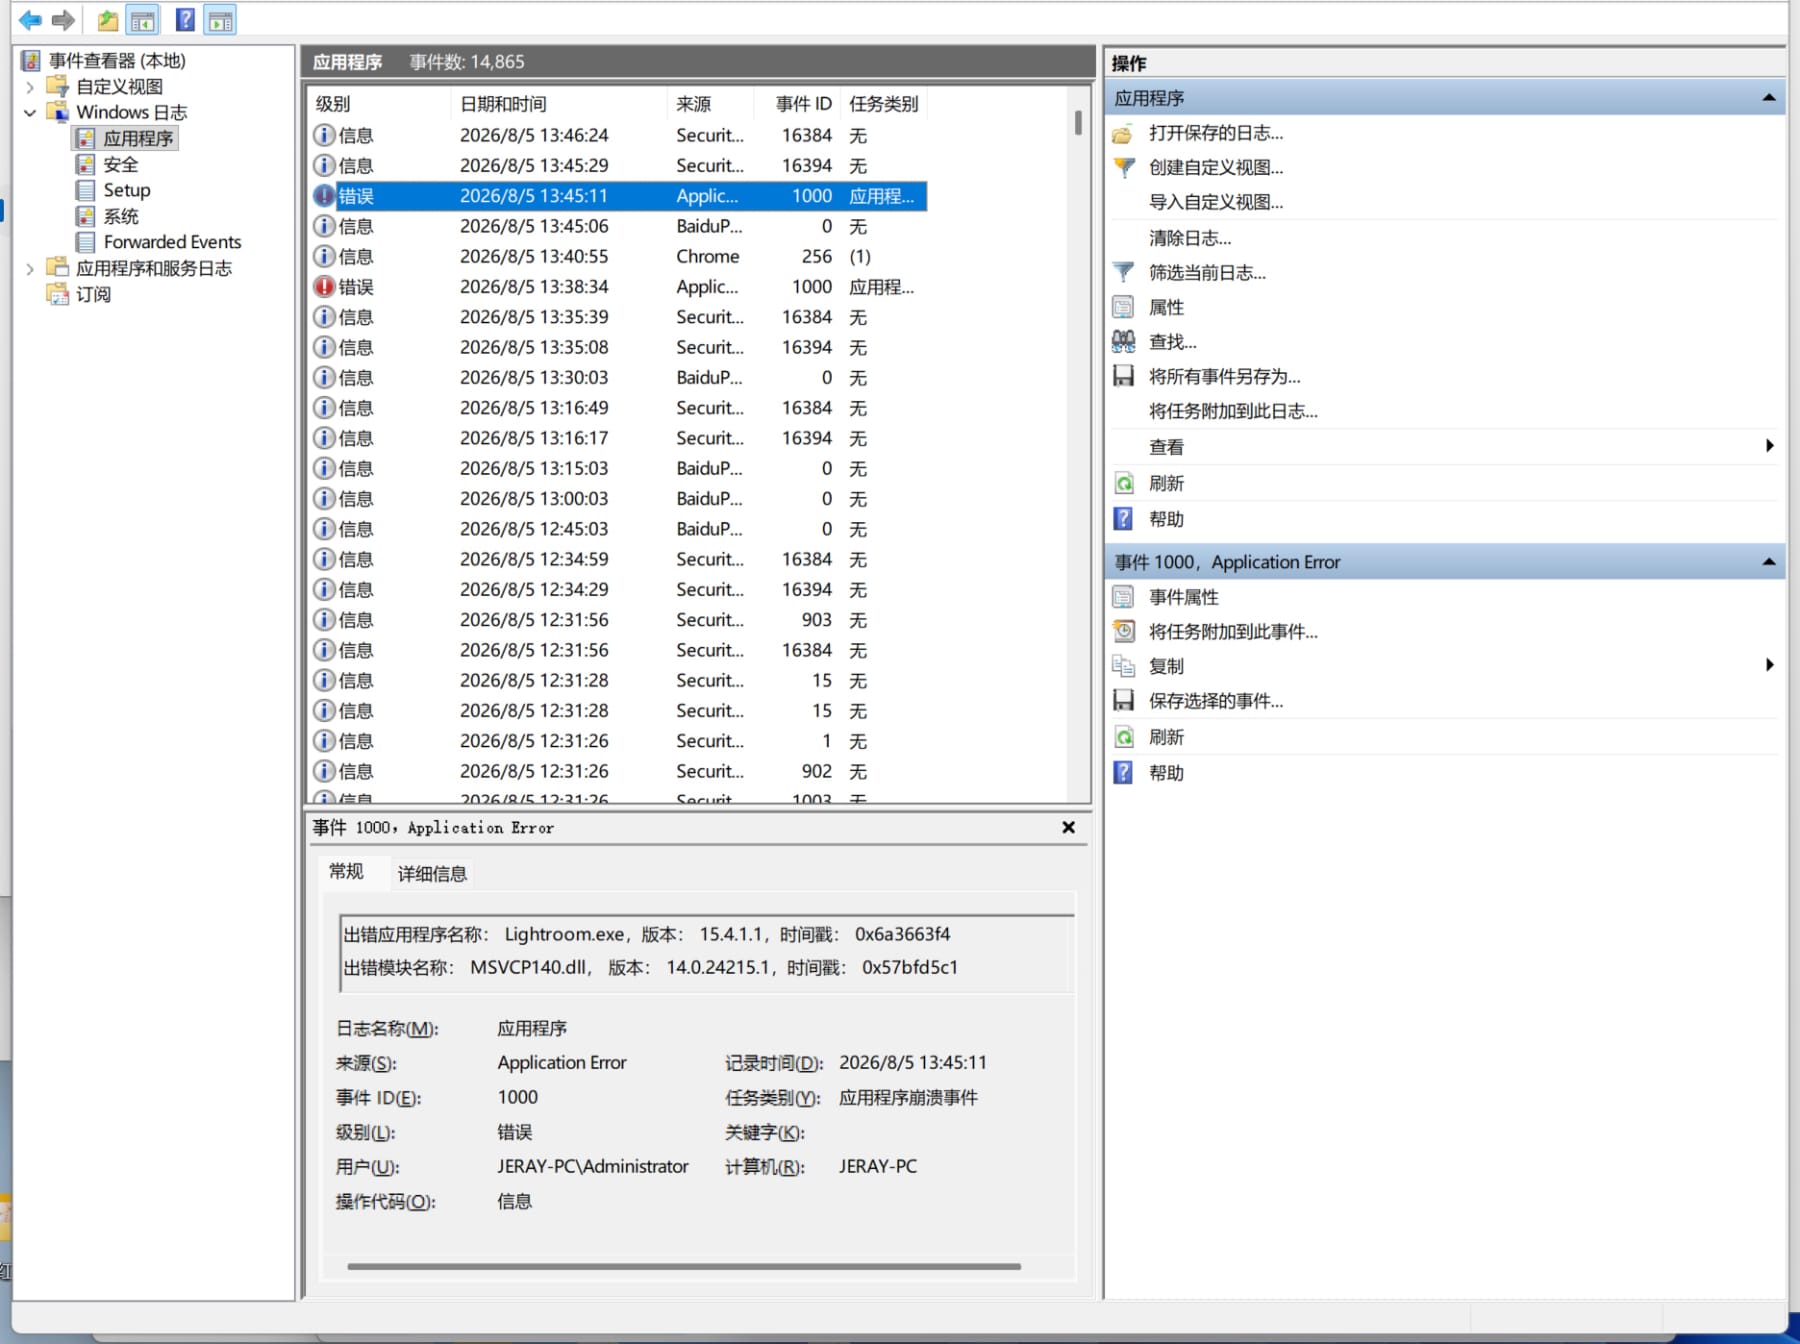
Task: Collapse the 事件 1000 actions section
Action: coord(1768,562)
